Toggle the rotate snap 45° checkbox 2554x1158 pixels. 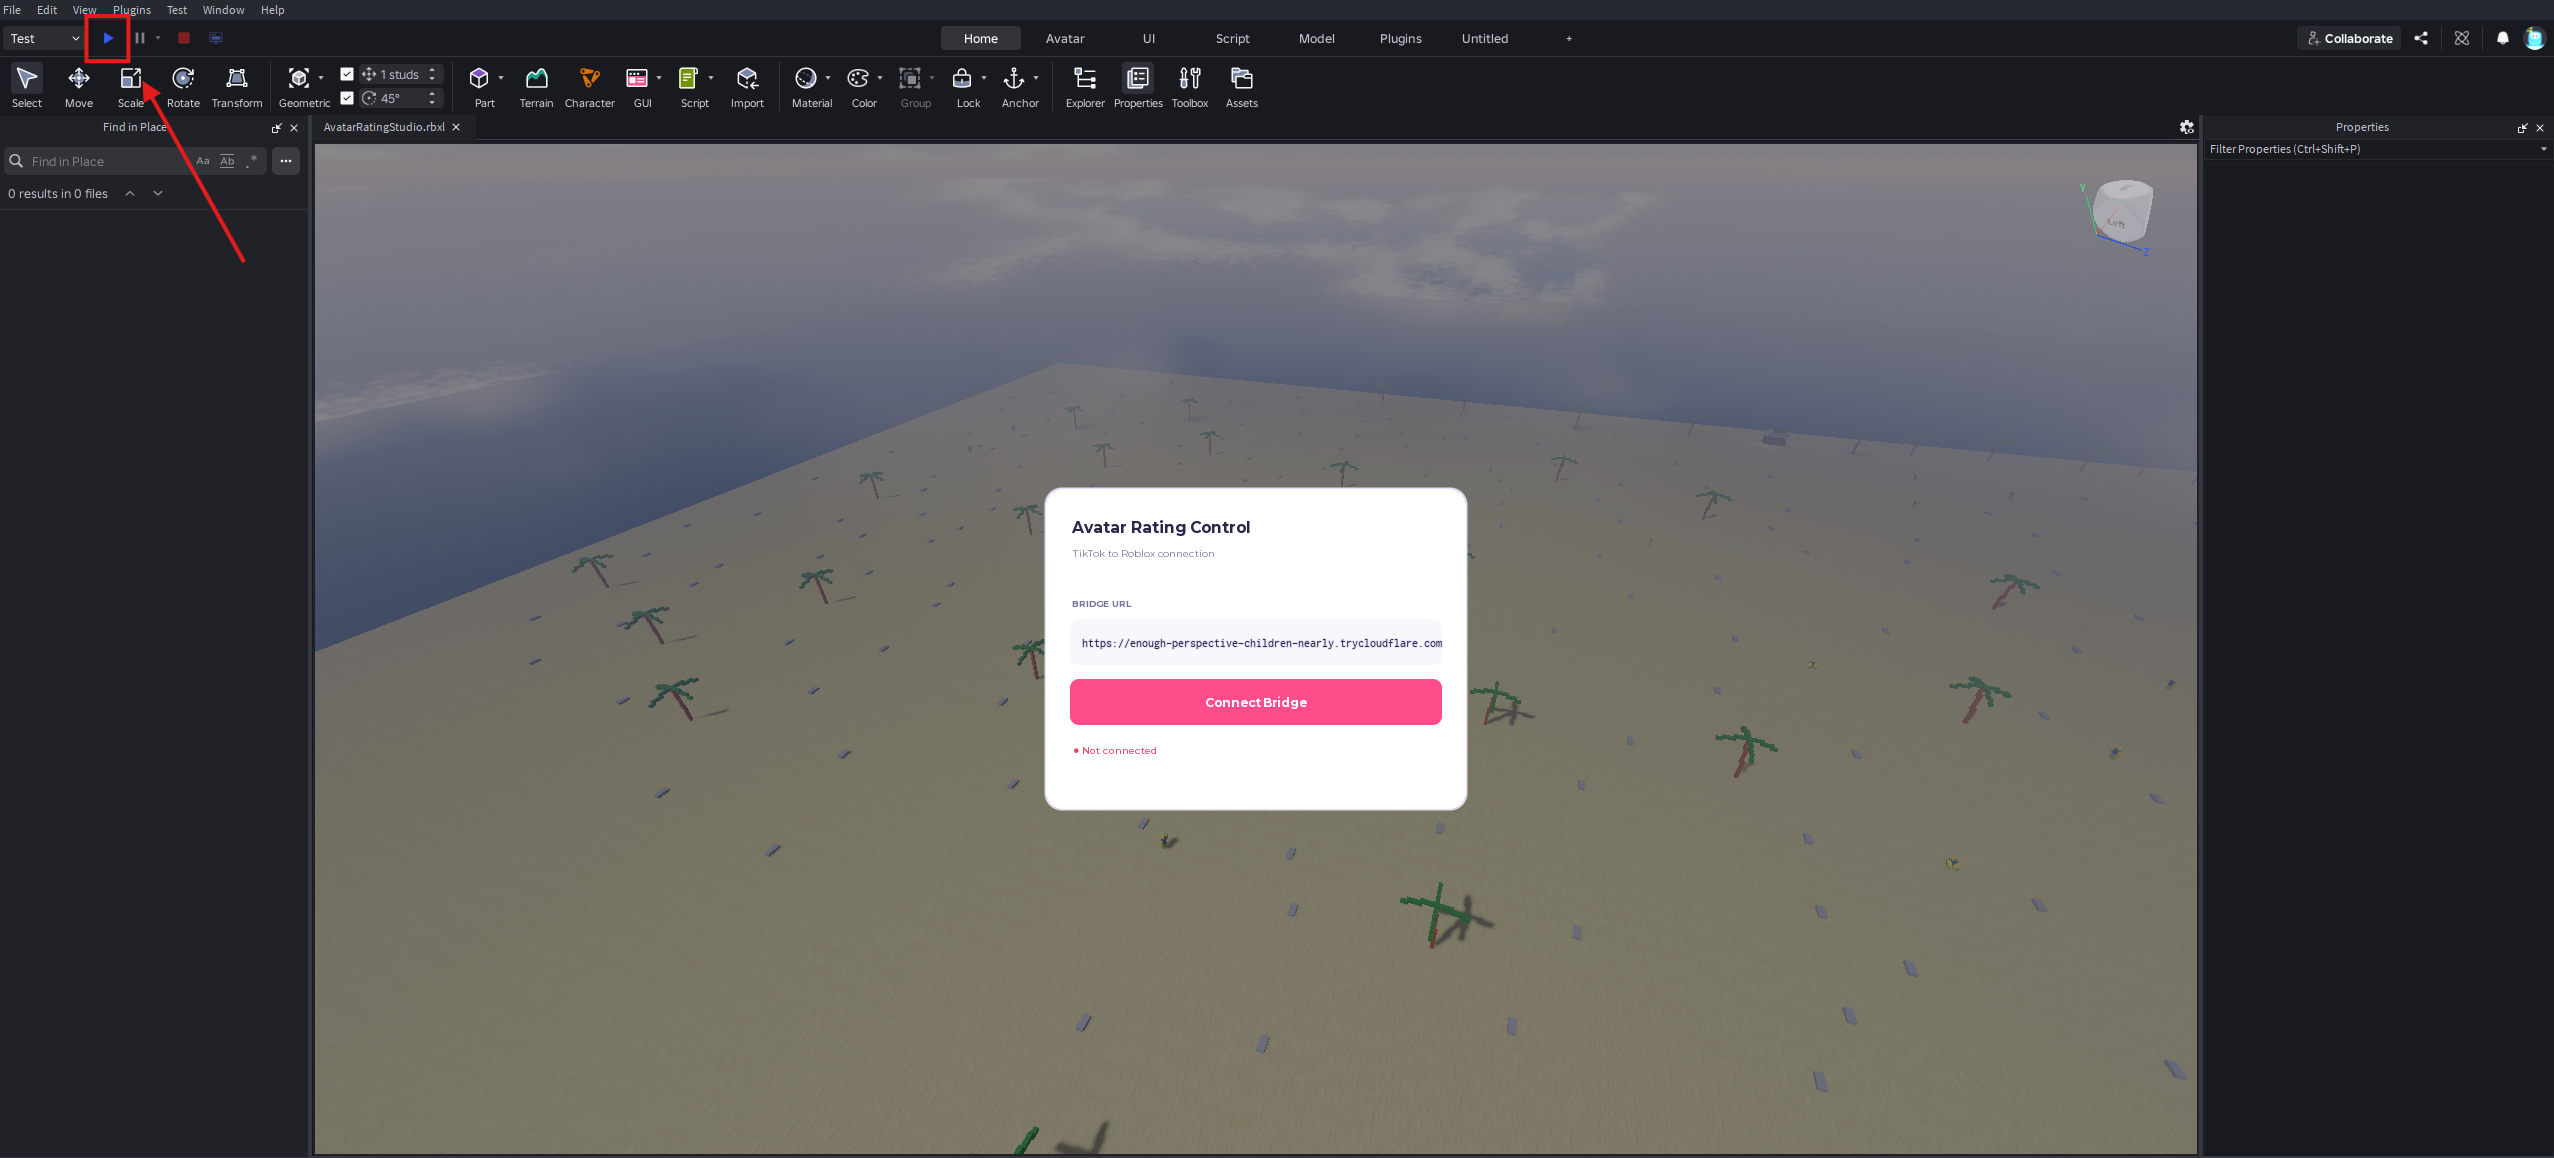pos(347,98)
